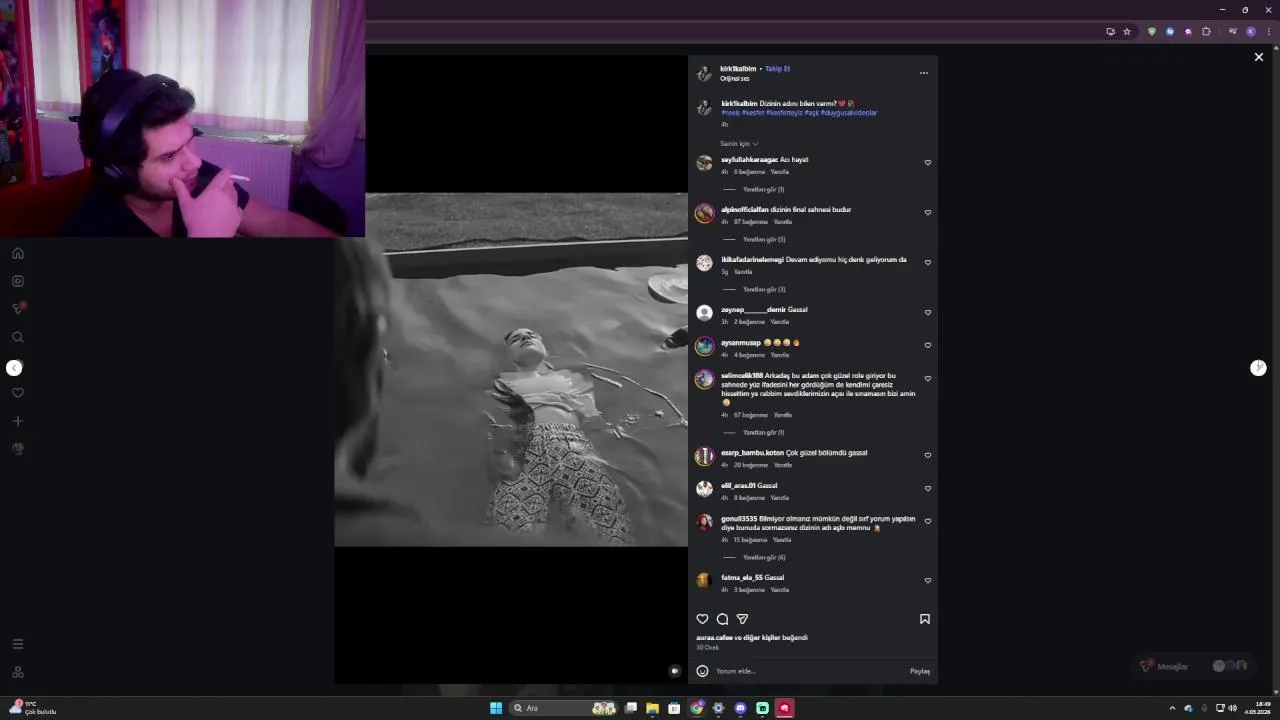The height and width of the screenshot is (720, 1280).
Task: Open Instagram Home from the left sidebar
Action: (x=17, y=253)
